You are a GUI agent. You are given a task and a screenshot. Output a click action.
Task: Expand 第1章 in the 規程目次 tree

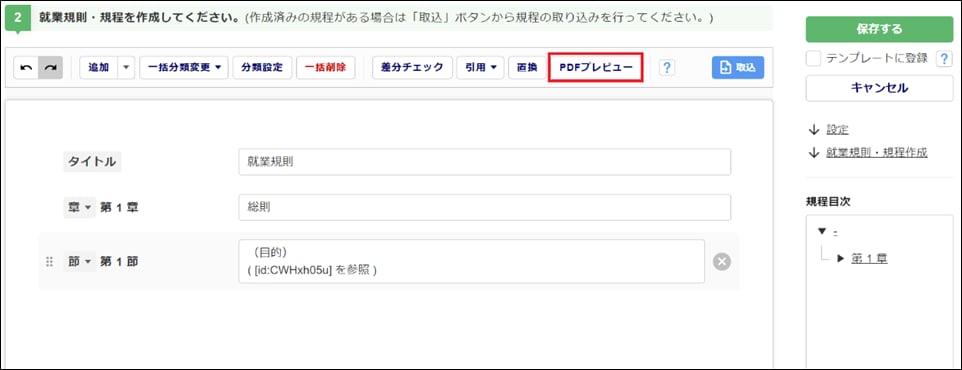tap(841, 259)
